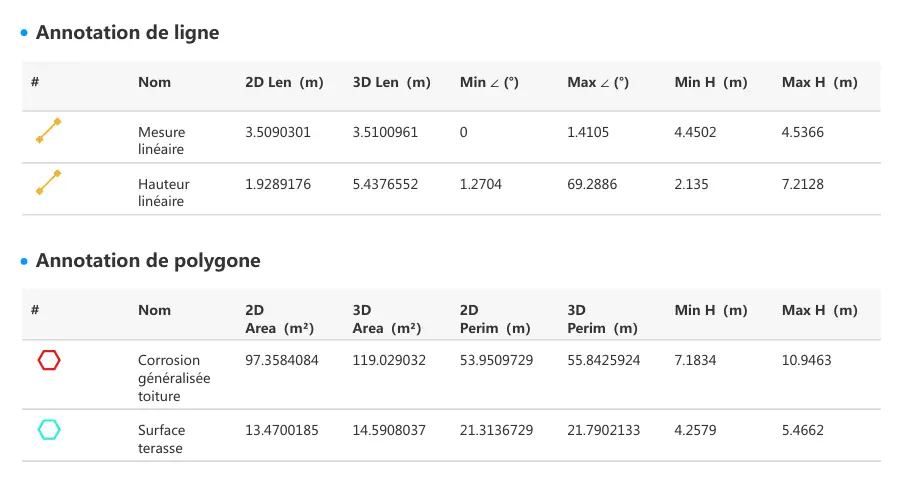Click the Annotation de polygone heading
This screenshot has width=911, height=477.
pyautogui.click(x=148, y=261)
